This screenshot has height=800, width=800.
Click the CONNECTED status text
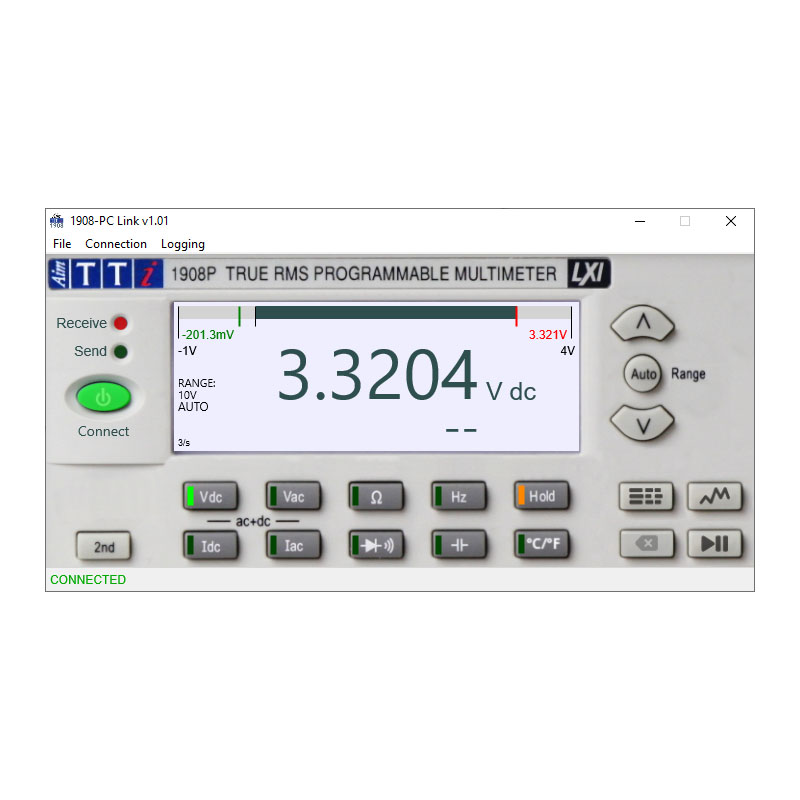tap(88, 580)
